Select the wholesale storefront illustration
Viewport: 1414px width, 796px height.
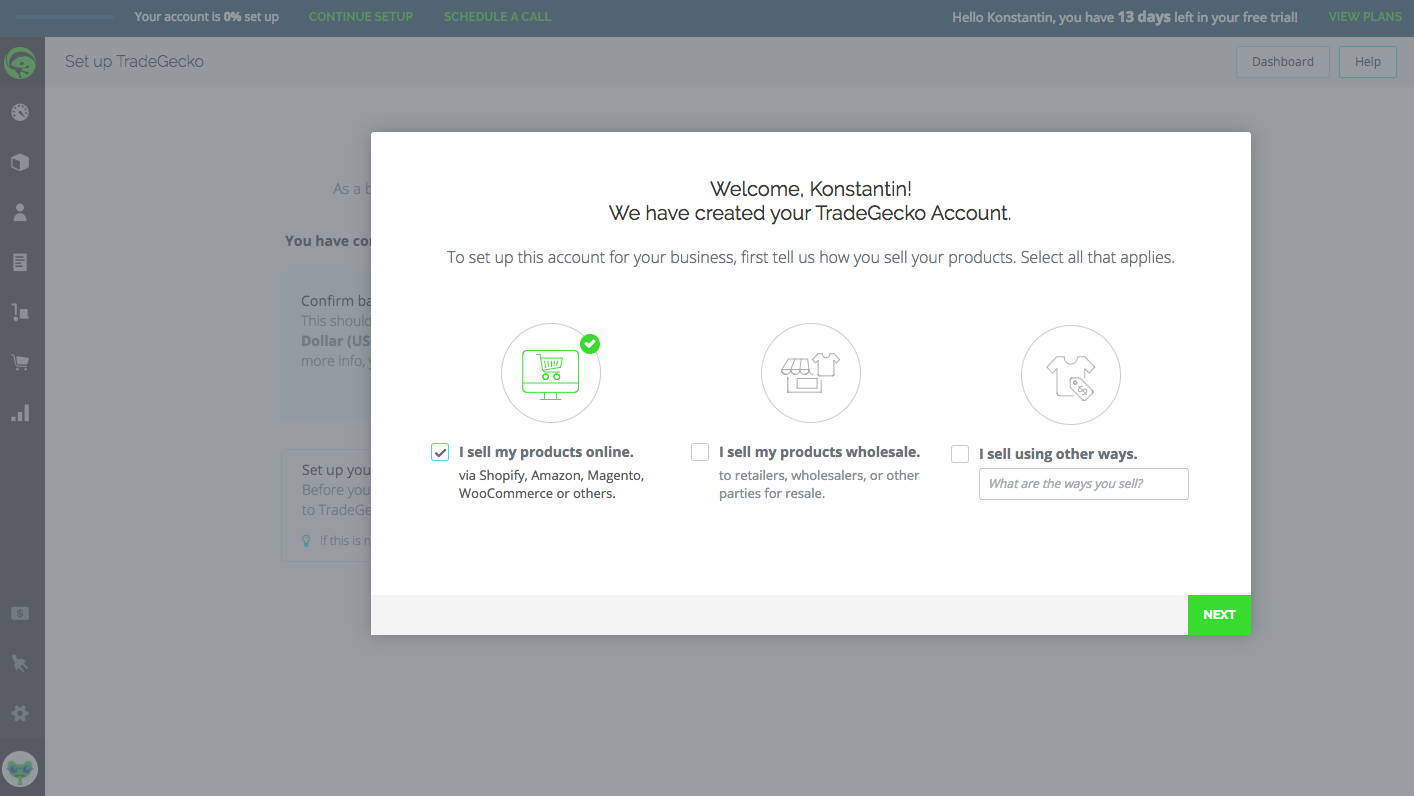[810, 373]
